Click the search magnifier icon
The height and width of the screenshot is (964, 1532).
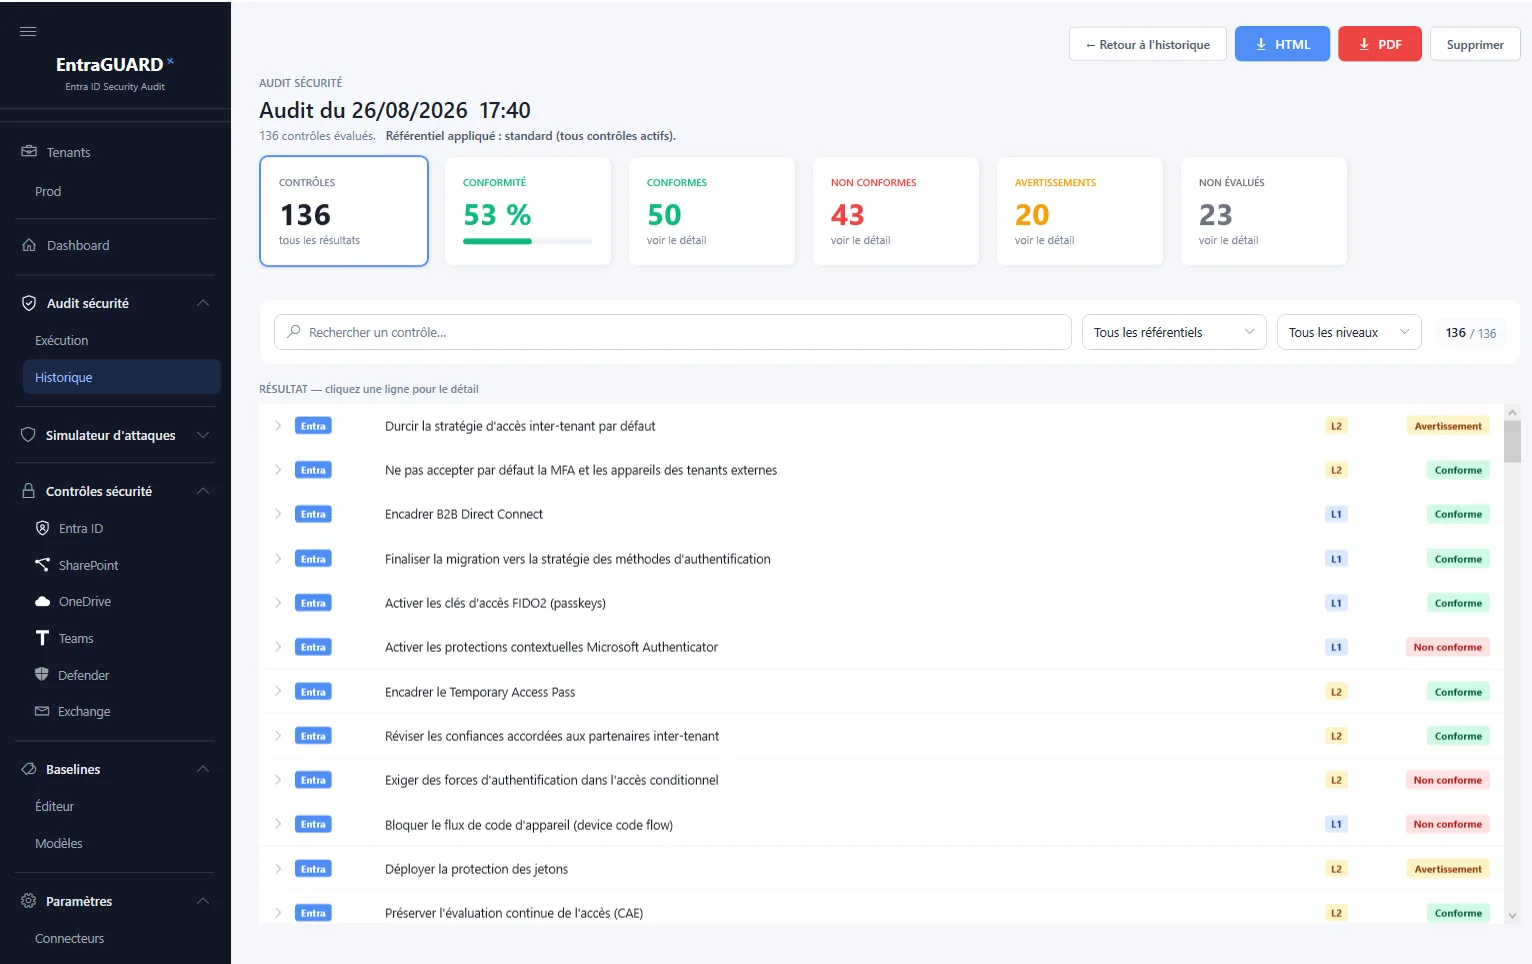[x=294, y=332]
